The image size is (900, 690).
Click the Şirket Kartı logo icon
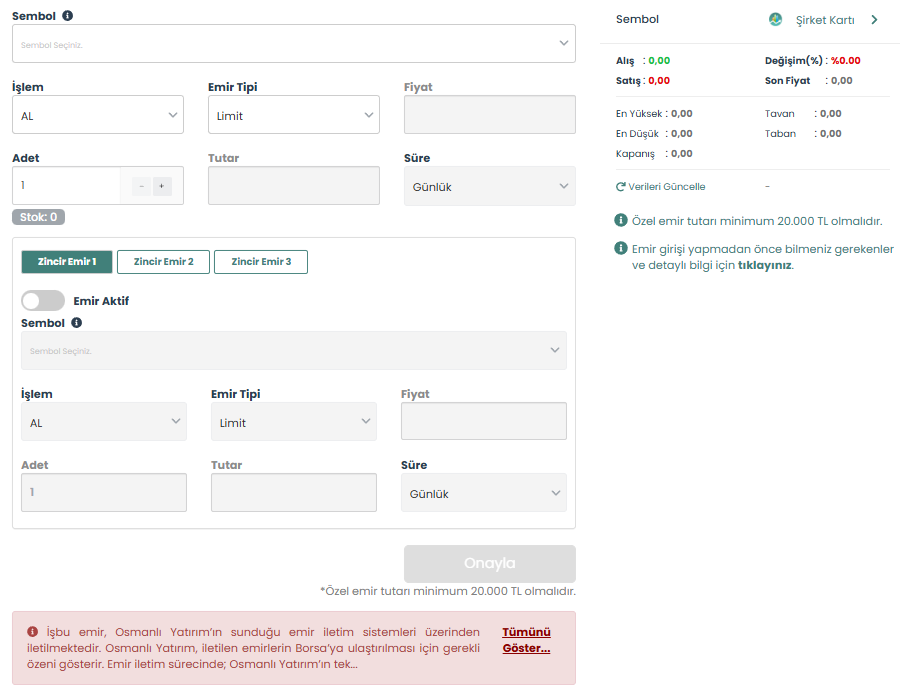775,19
